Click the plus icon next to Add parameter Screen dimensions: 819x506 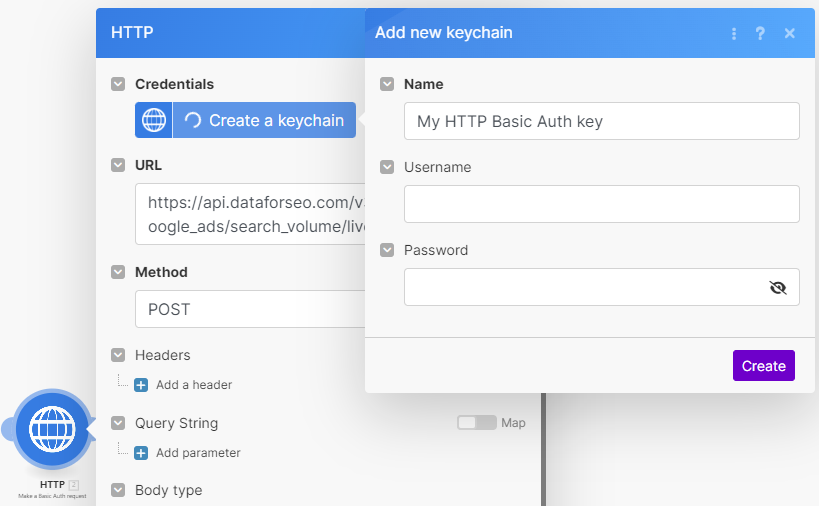[141, 453]
